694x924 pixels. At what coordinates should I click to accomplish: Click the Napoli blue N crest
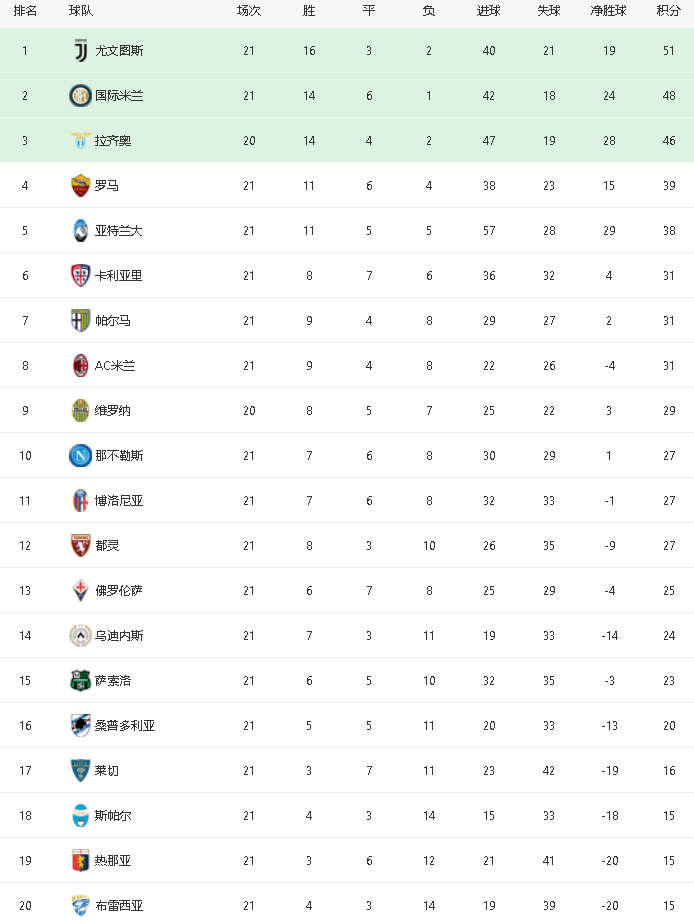[80, 455]
